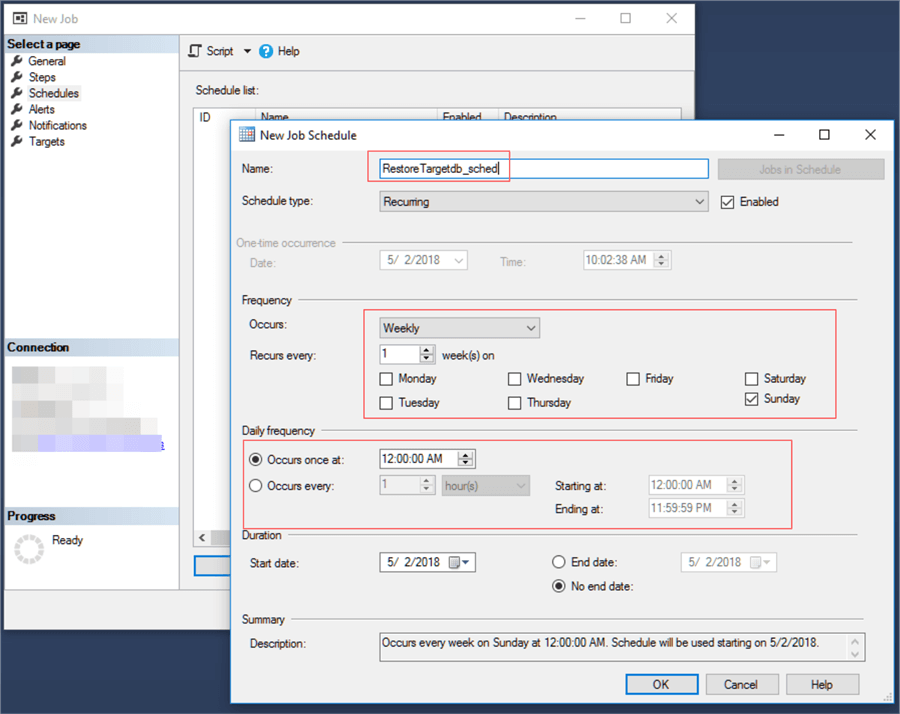This screenshot has height=714, width=900.
Task: Click OK to save the schedule
Action: (x=661, y=684)
